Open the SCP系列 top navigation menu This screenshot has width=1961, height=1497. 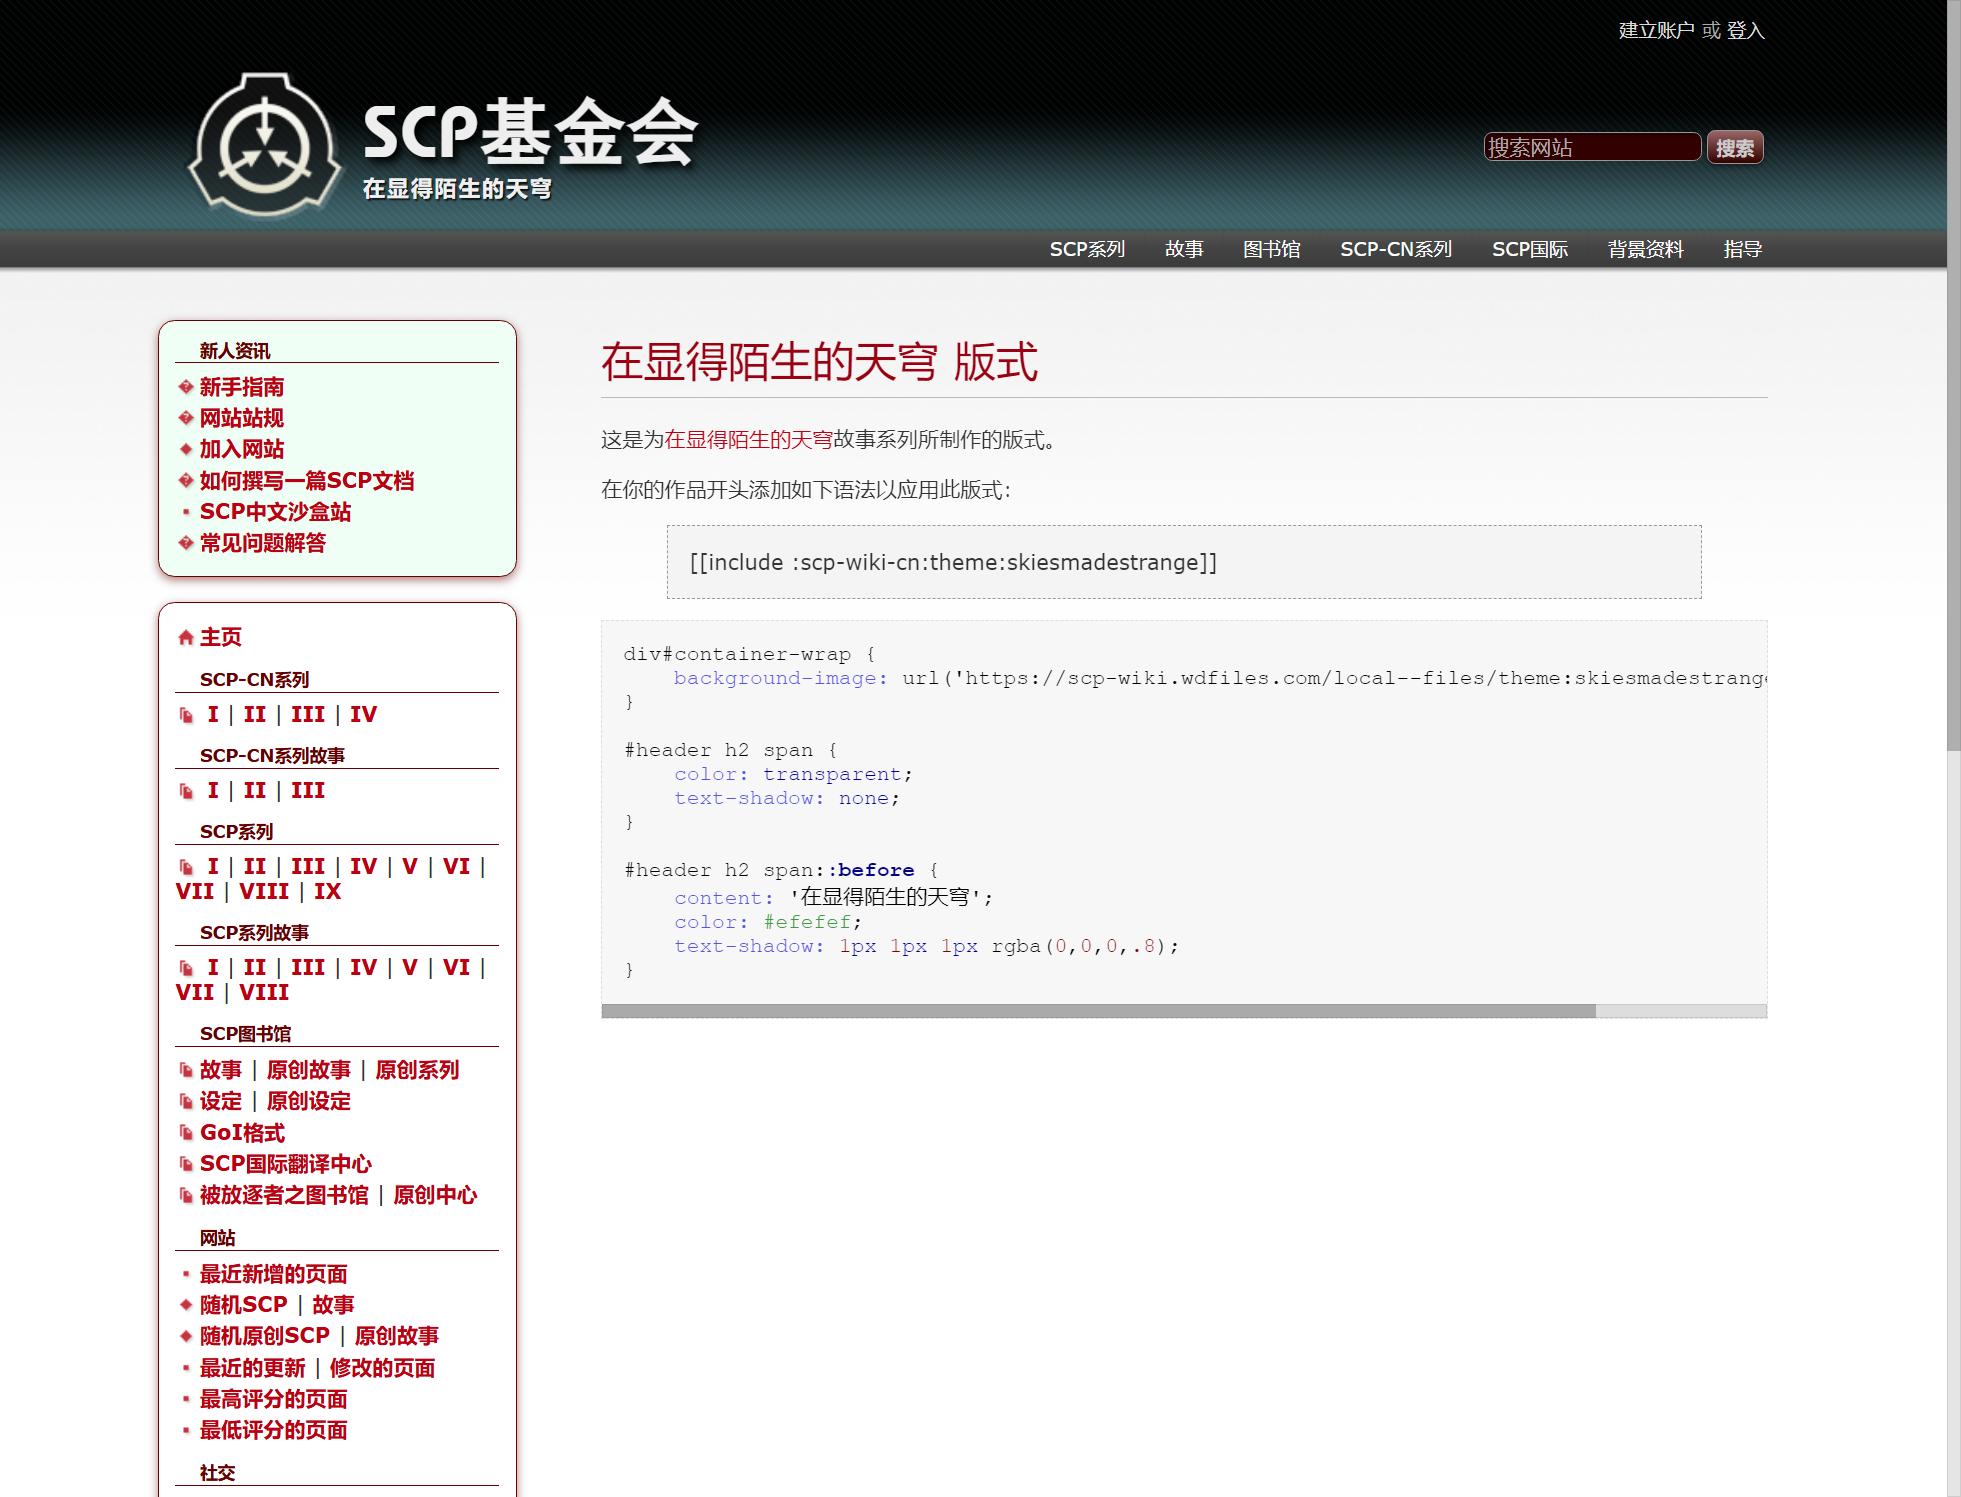[x=1087, y=249]
